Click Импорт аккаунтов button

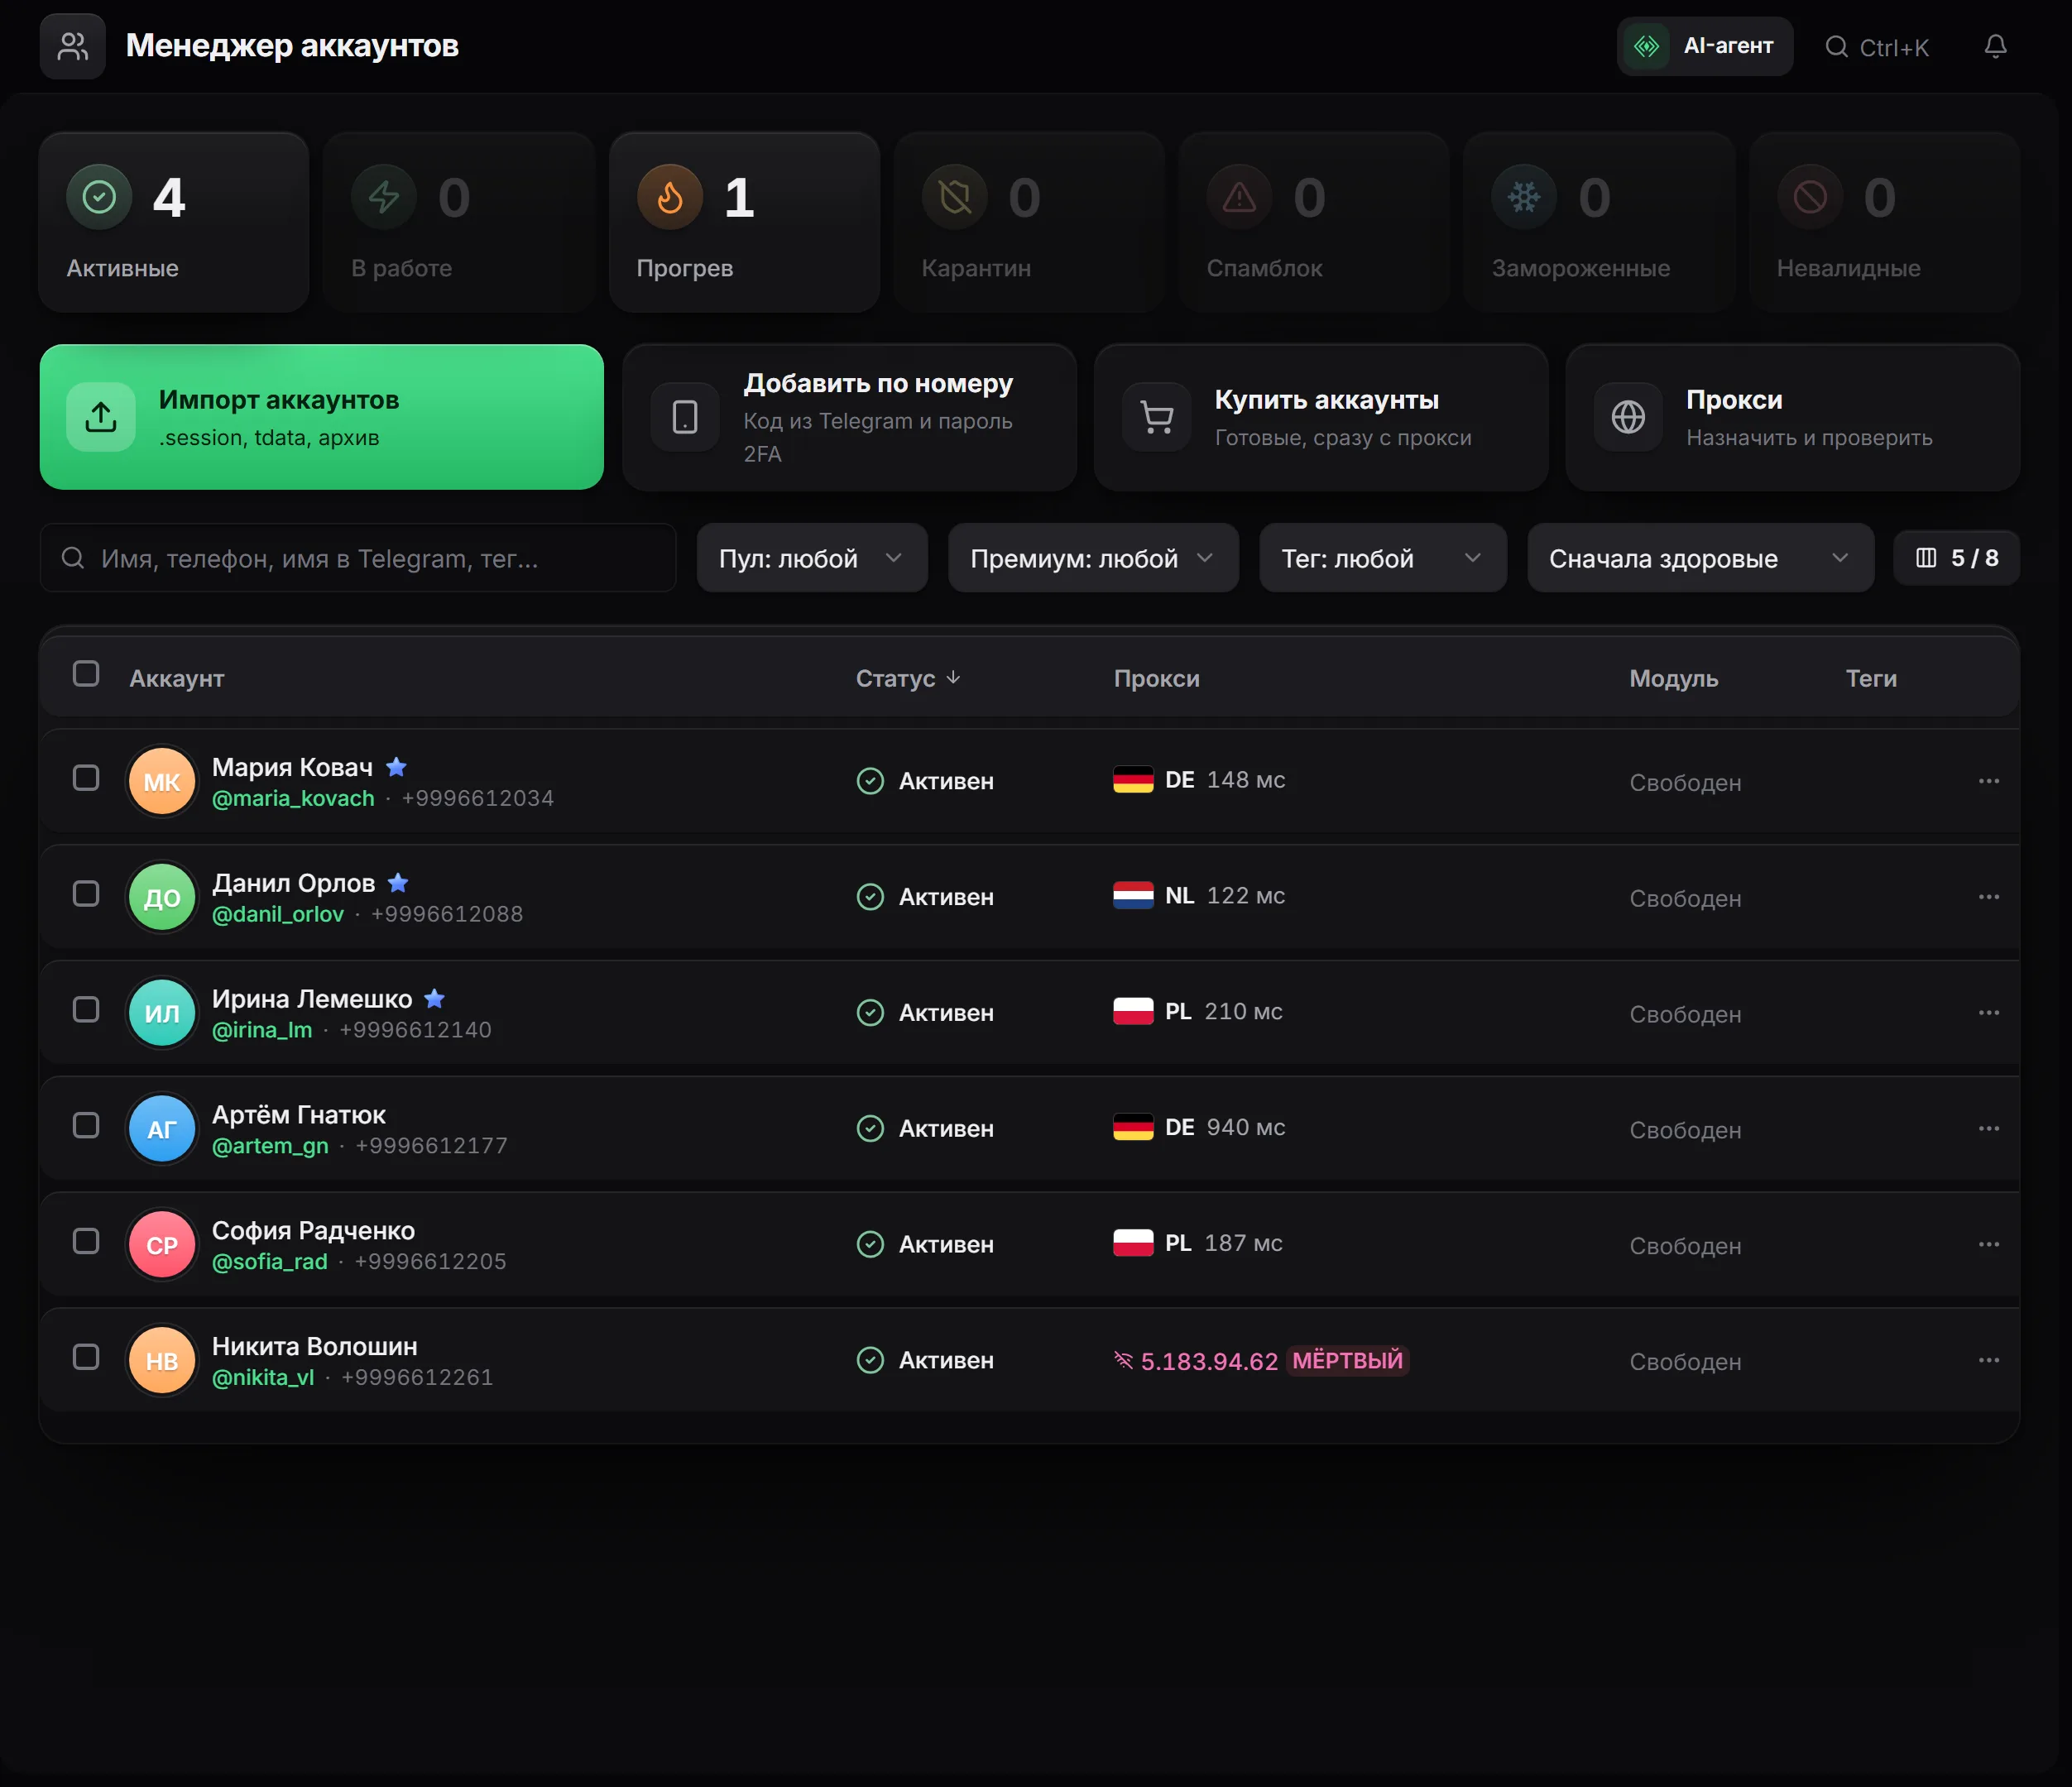pyautogui.click(x=322, y=417)
